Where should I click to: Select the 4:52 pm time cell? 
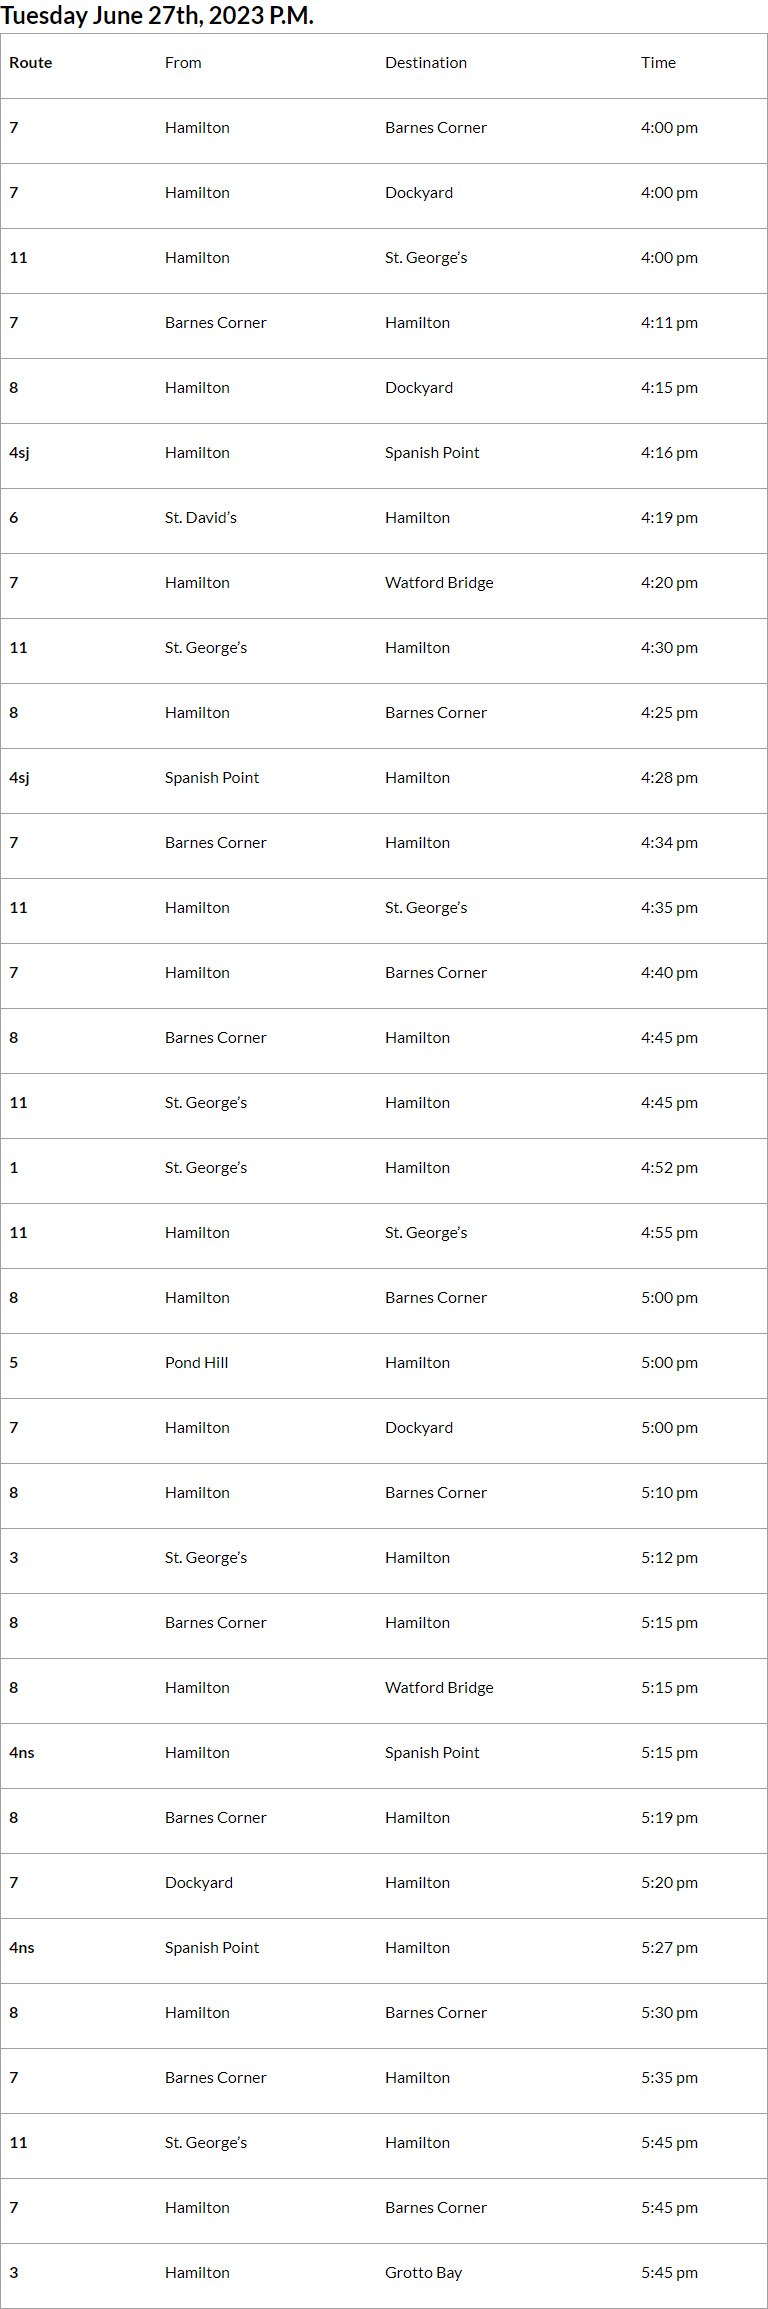coord(669,1168)
